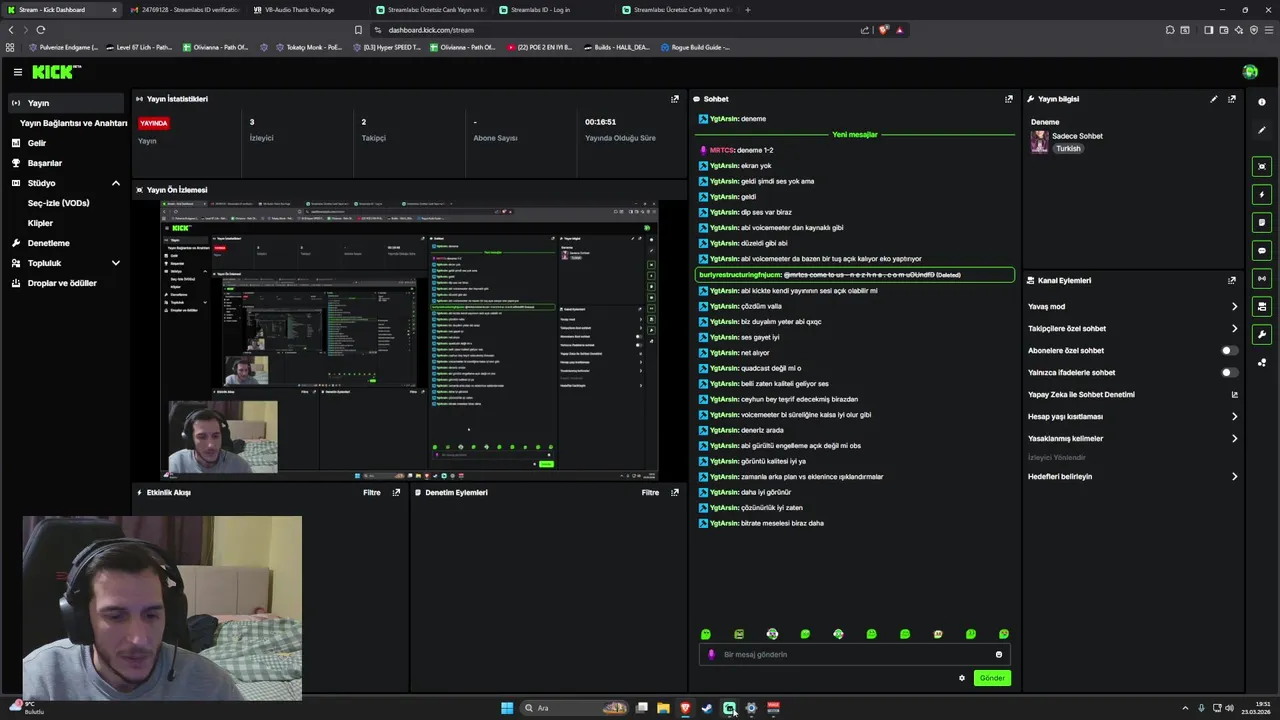Screen dimensions: 1280x720
Task: Pop out the Sohbet chat panel
Action: (x=1009, y=99)
